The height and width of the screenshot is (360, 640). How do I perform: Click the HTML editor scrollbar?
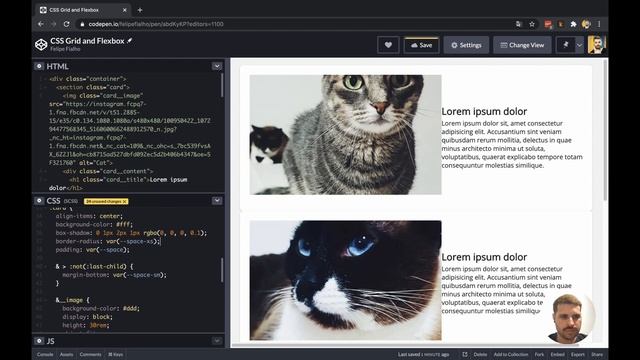click(222, 85)
